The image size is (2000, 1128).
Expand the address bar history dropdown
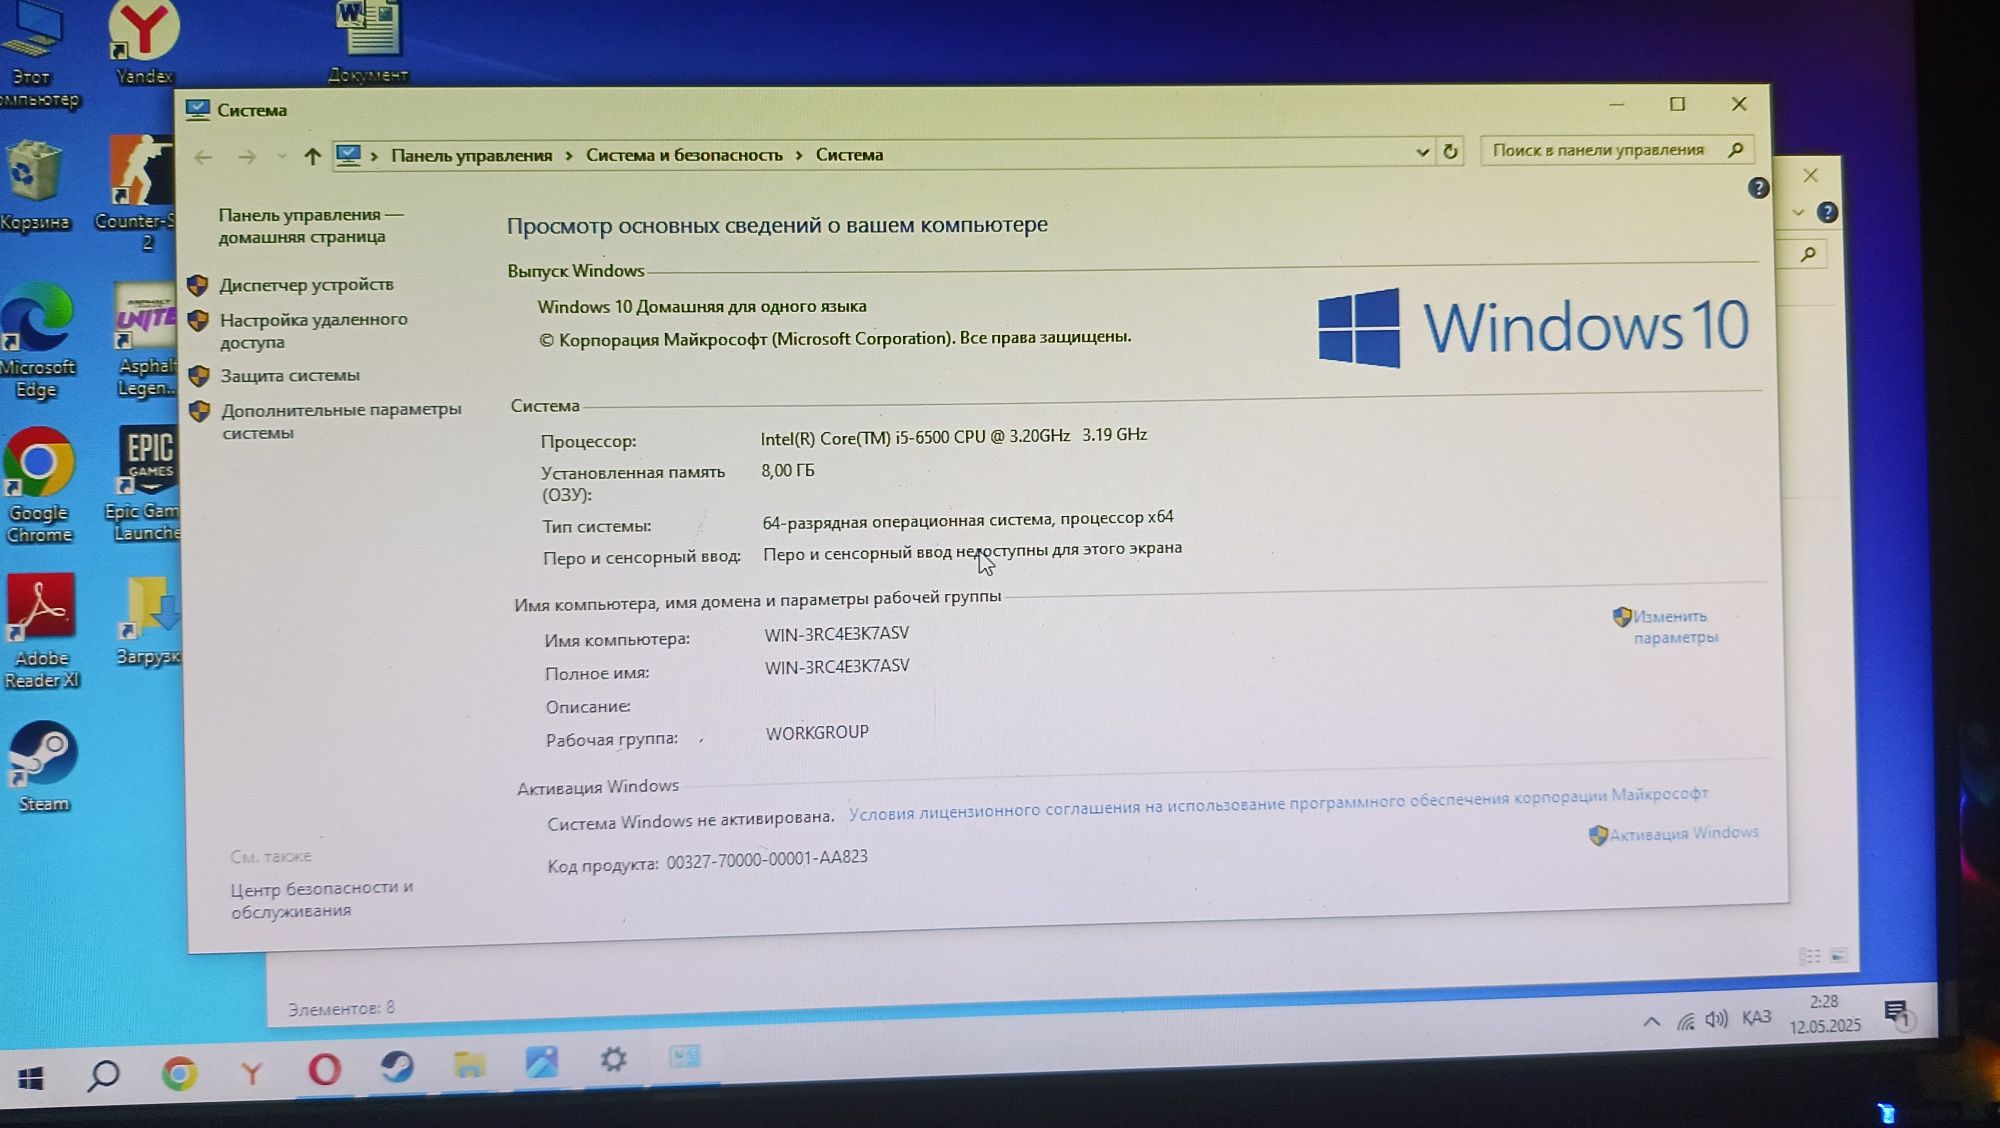click(x=1422, y=152)
